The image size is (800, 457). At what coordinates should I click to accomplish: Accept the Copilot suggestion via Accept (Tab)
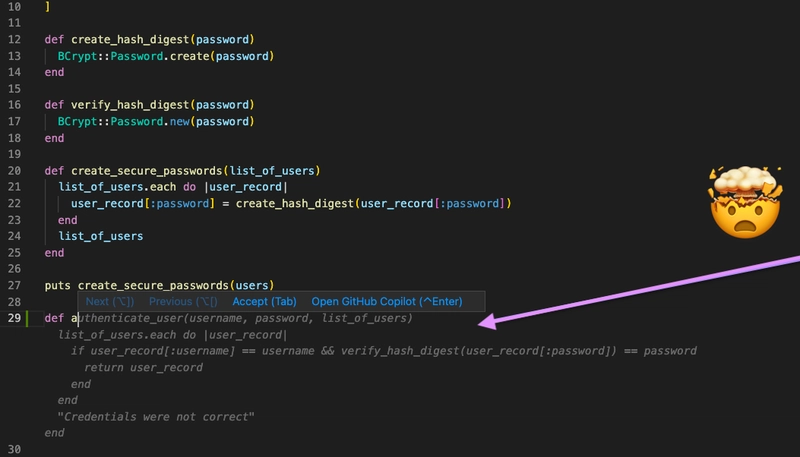point(264,301)
